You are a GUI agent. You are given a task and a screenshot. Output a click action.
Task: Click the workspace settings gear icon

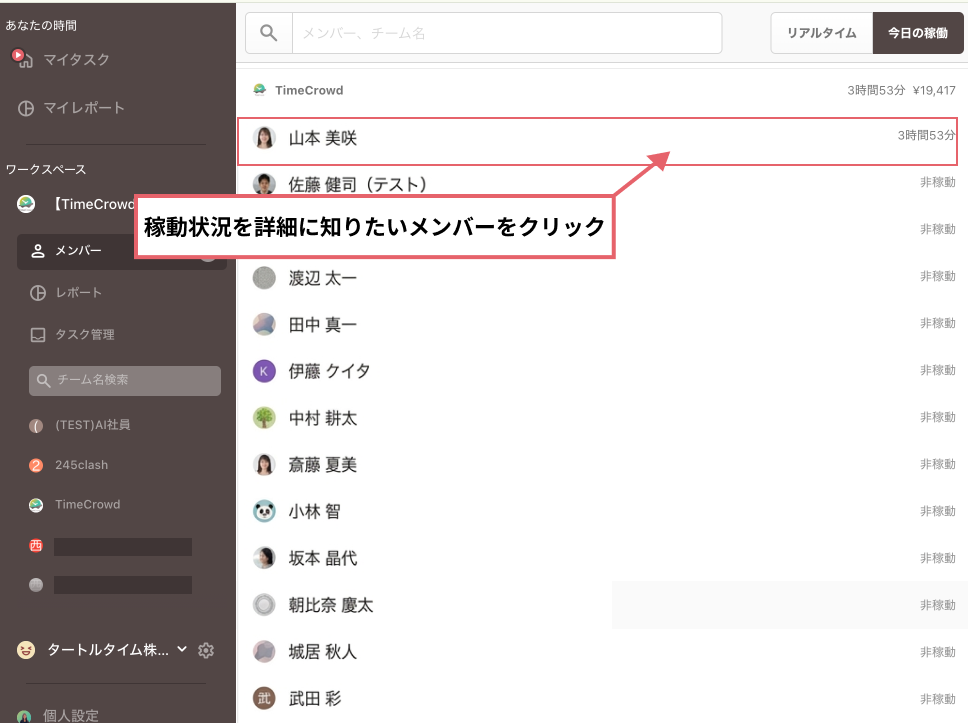tap(206, 650)
